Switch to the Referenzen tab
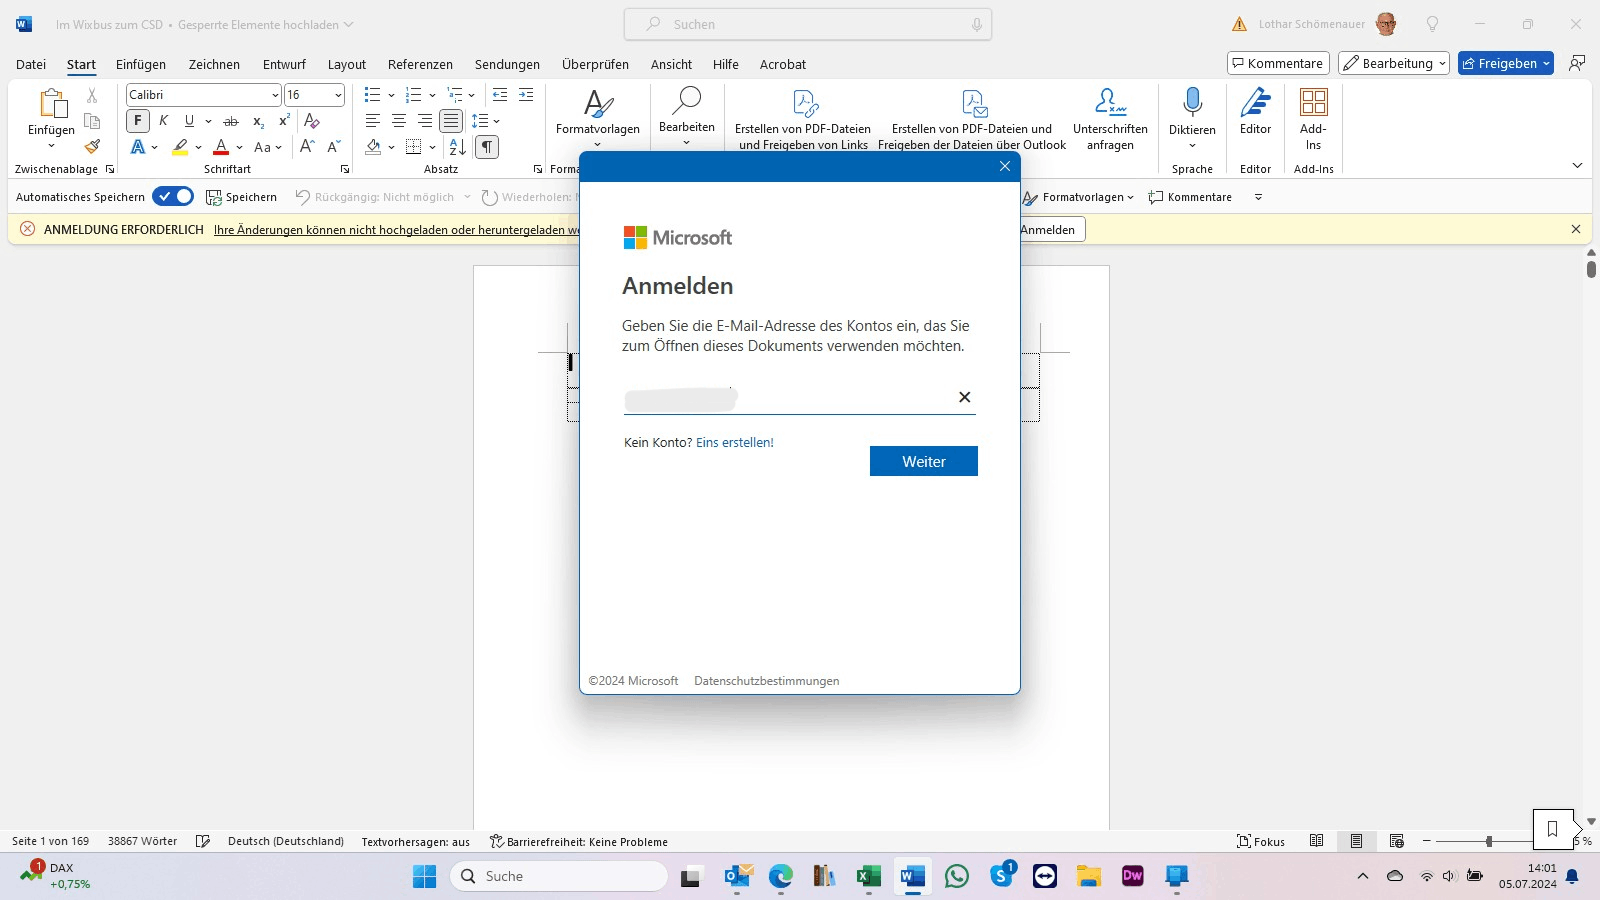 (x=420, y=64)
